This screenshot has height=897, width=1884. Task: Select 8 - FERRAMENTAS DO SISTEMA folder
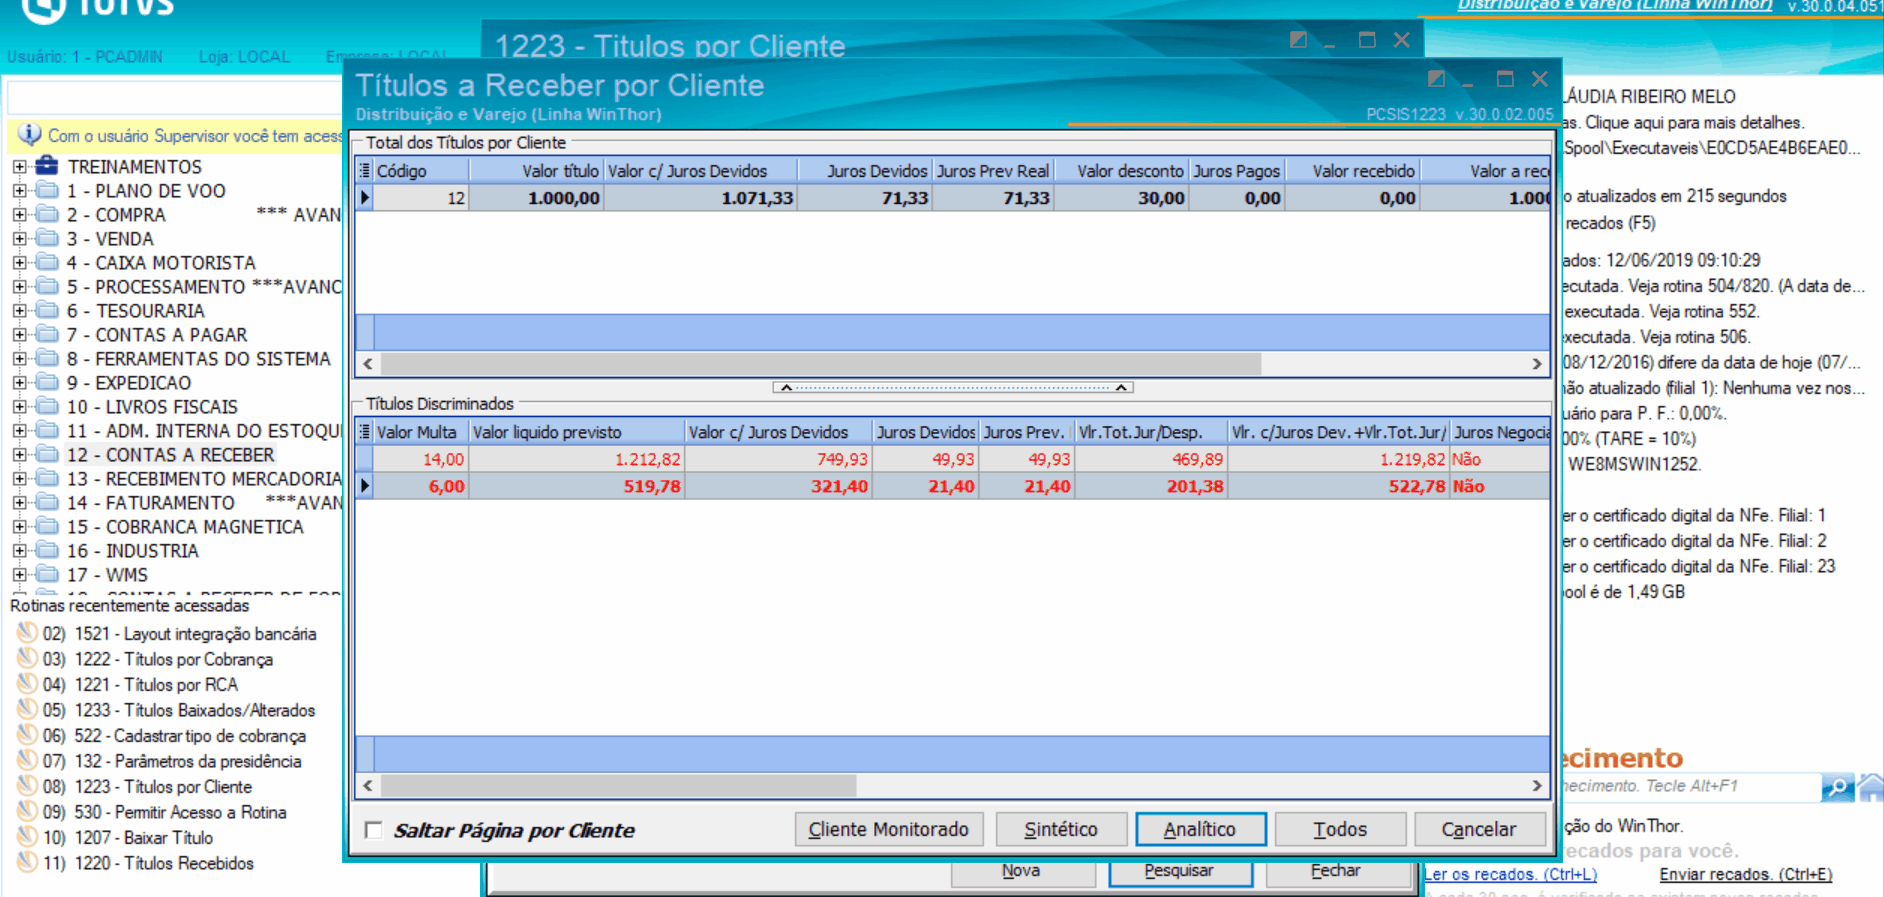pos(198,359)
